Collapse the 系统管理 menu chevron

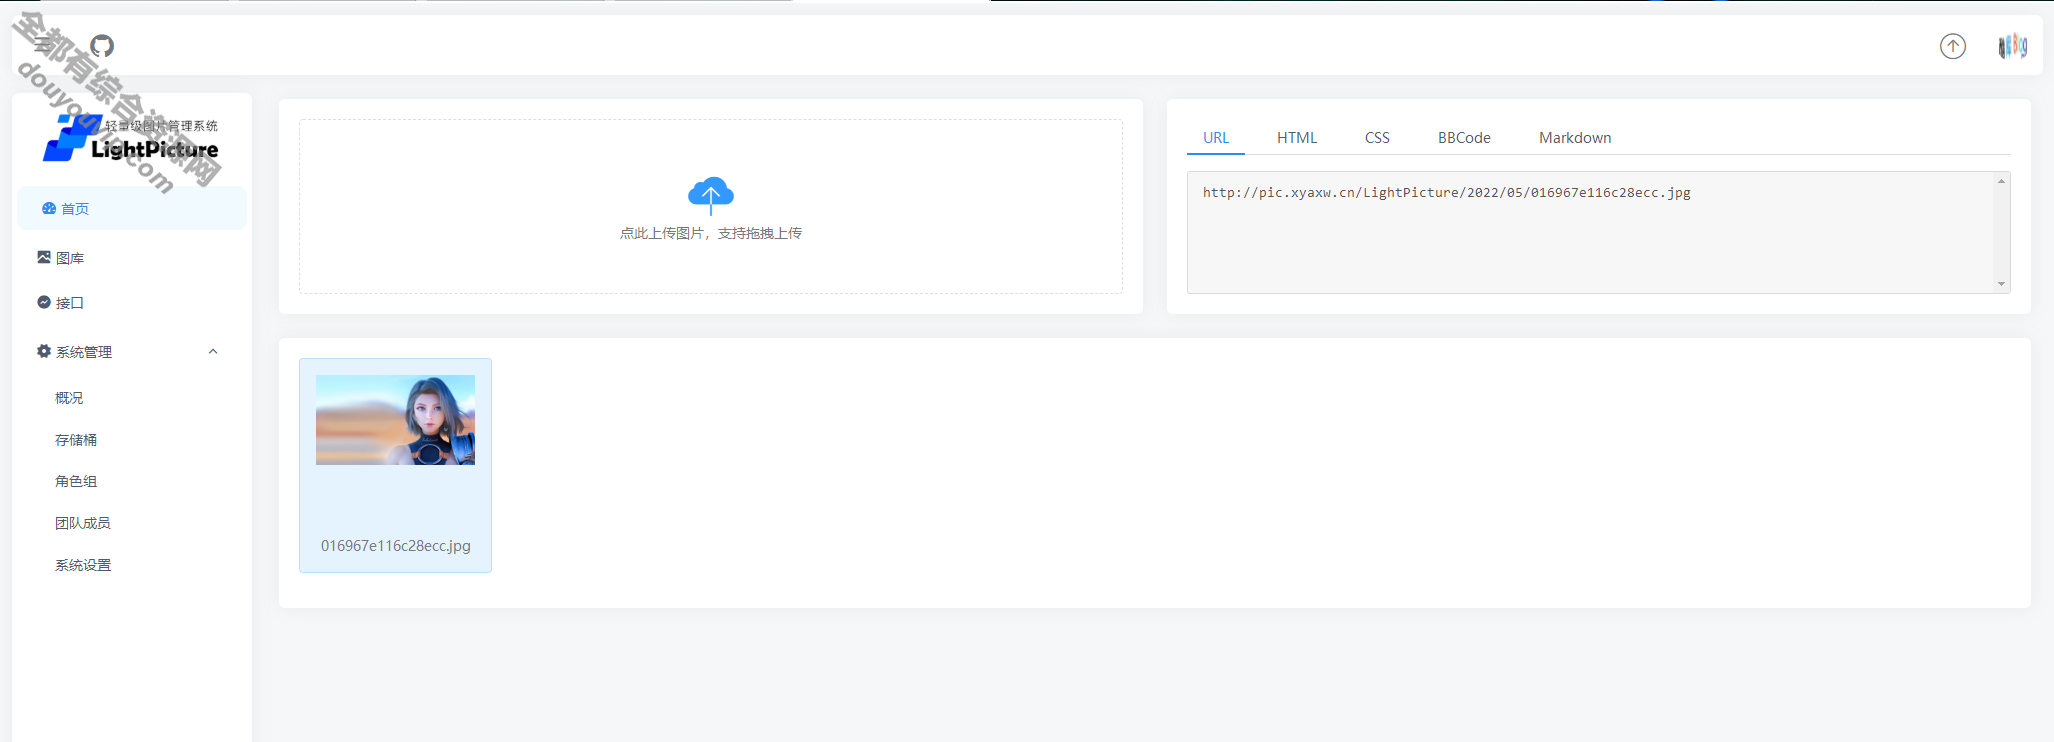click(x=213, y=352)
